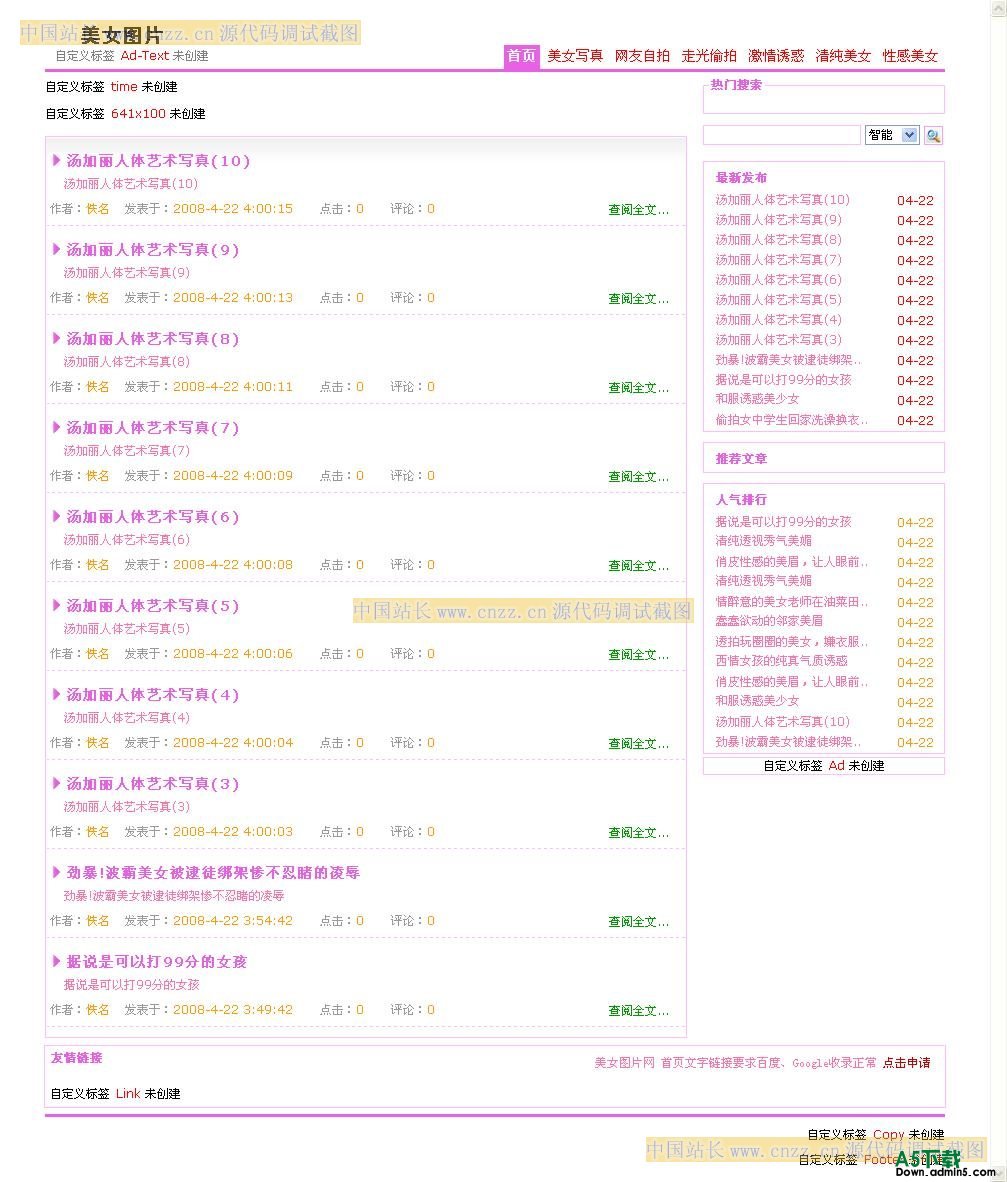The width and height of the screenshot is (1007, 1182).
Task: Click 查阅全文 for article posted 4:00:13
Action: (638, 299)
